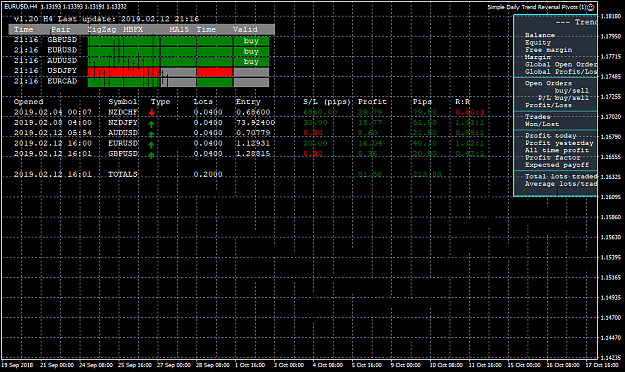The width and height of the screenshot is (625, 372).
Task: Click the Opened column header
Action: pos(28,102)
